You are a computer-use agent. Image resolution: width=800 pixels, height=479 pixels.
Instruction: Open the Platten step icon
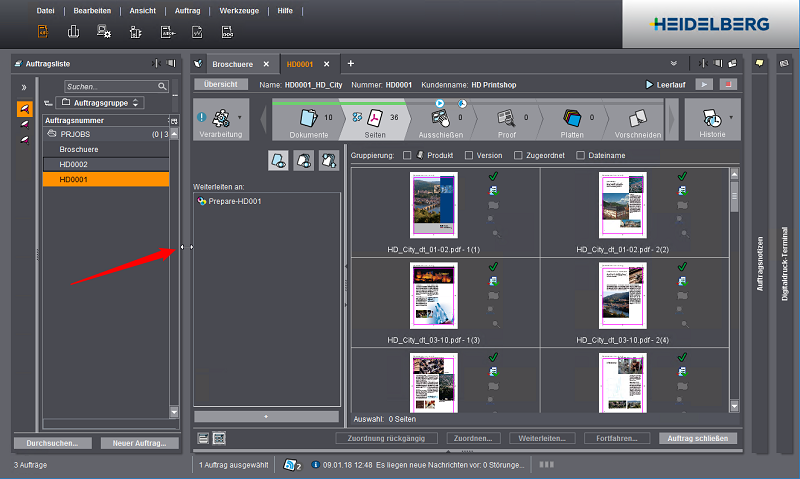pyautogui.click(x=572, y=119)
